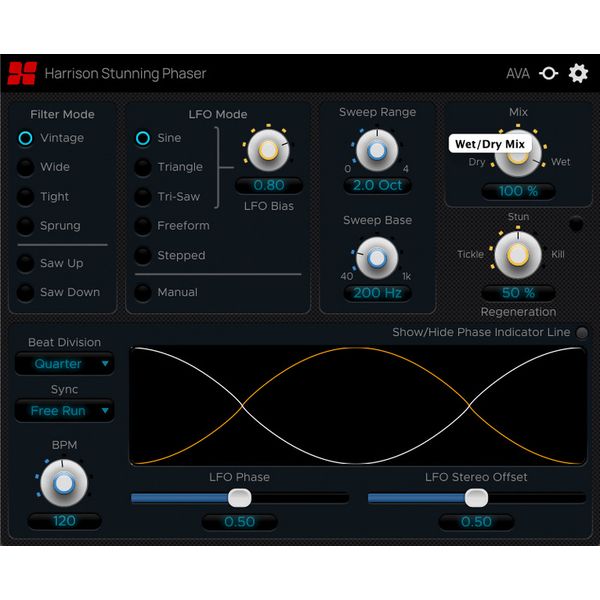Select Sprung filter mode
Image resolution: width=600 pixels, height=600 pixels.
pos(25,226)
